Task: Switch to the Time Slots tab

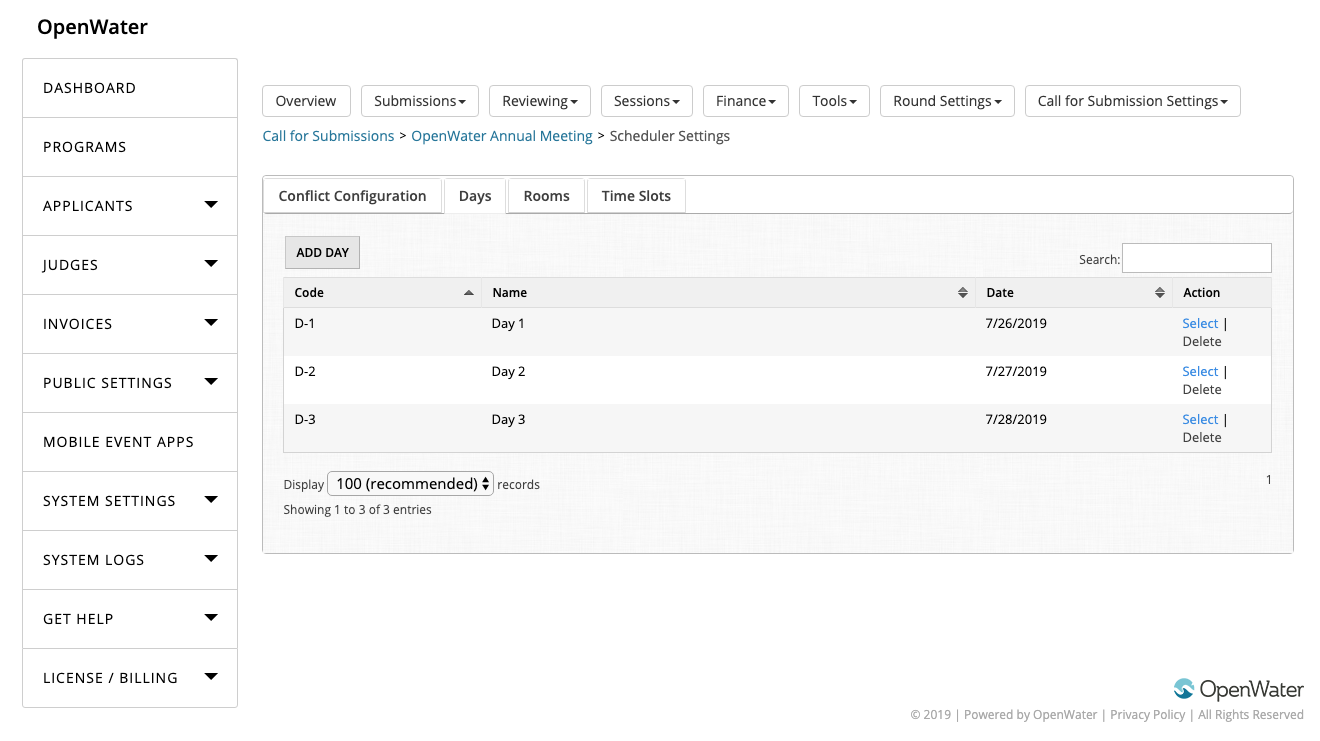Action: [636, 196]
